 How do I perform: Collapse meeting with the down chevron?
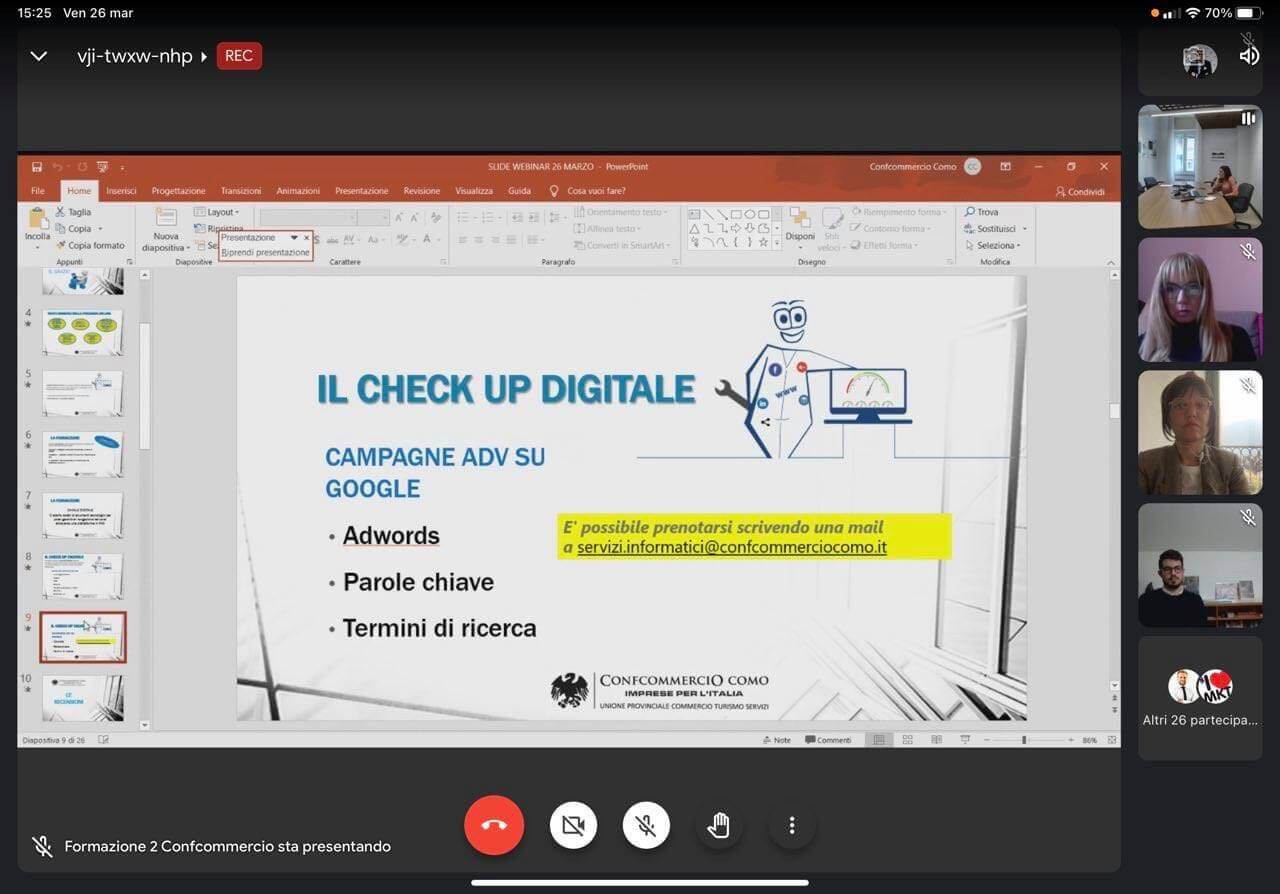tap(39, 56)
